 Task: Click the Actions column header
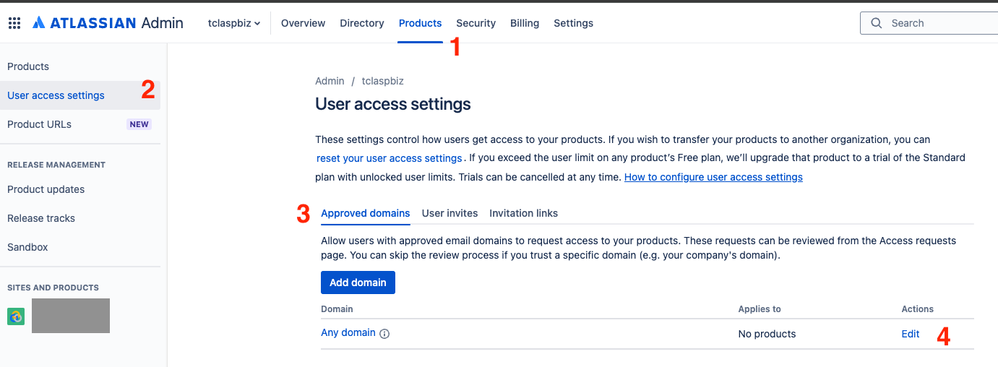[x=917, y=309]
